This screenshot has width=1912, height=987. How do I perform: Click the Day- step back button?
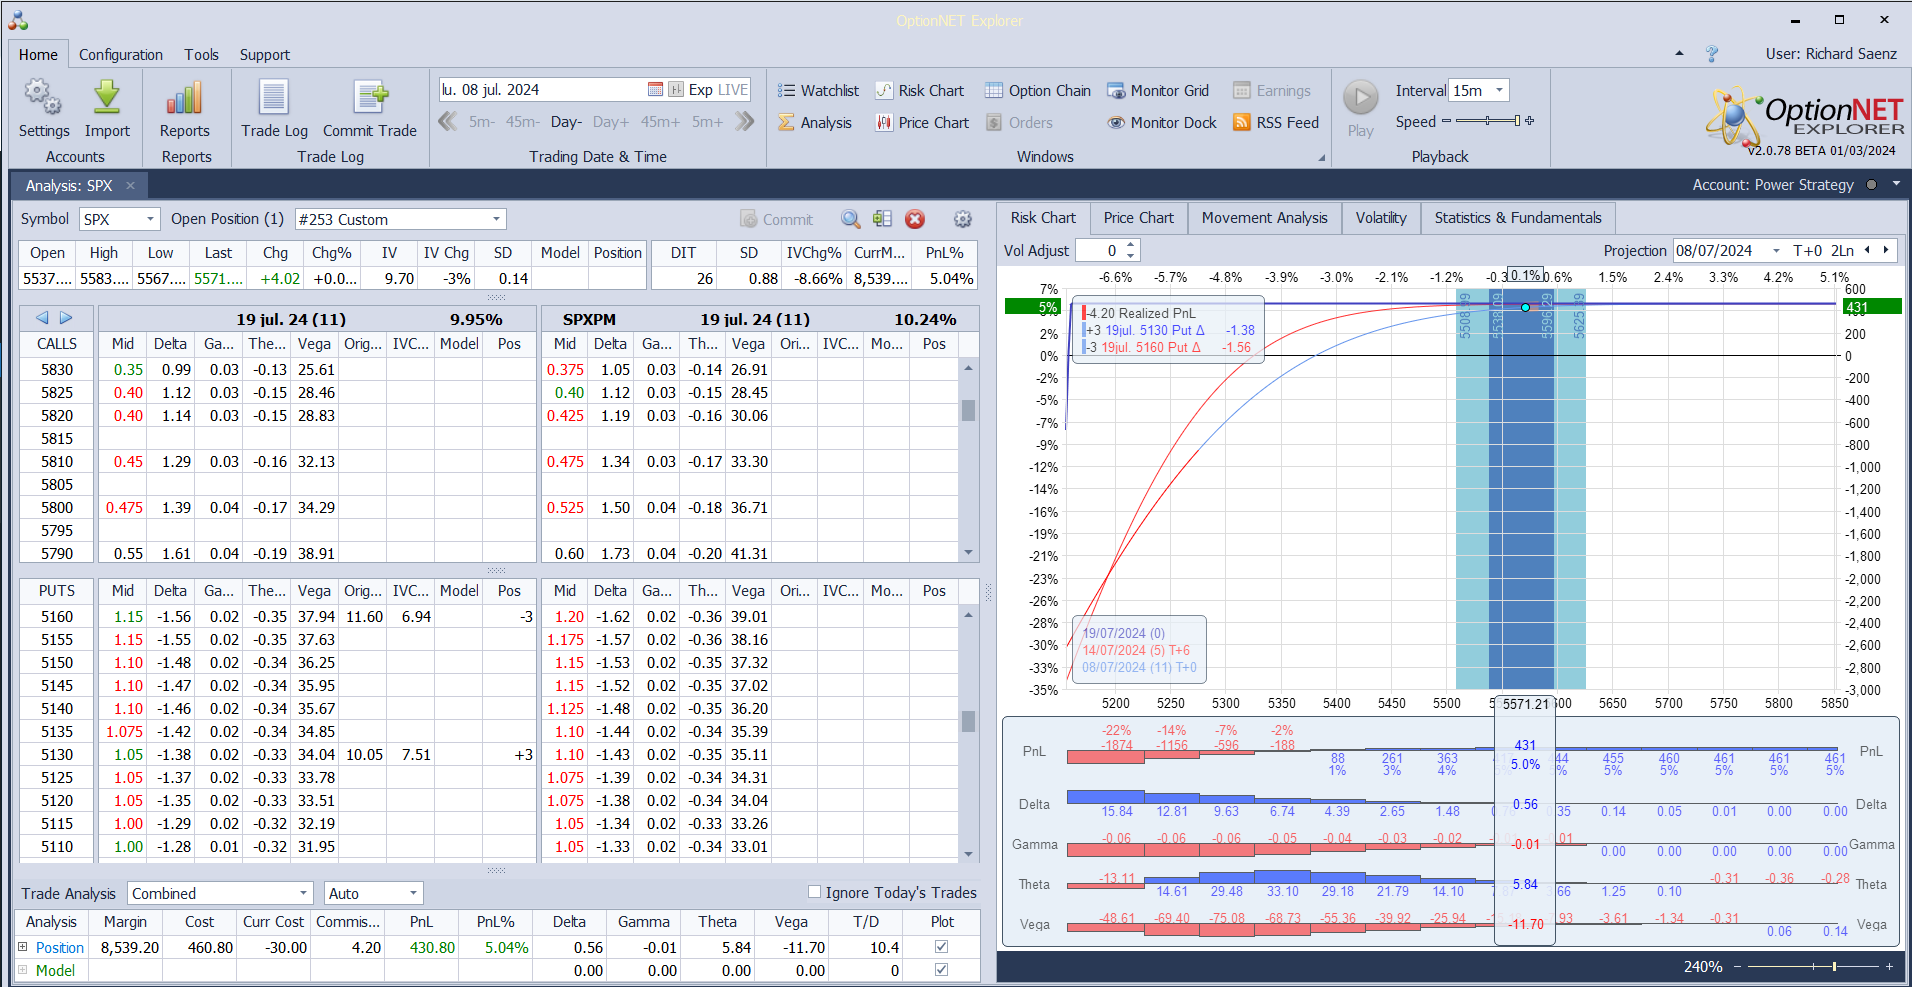coord(566,122)
